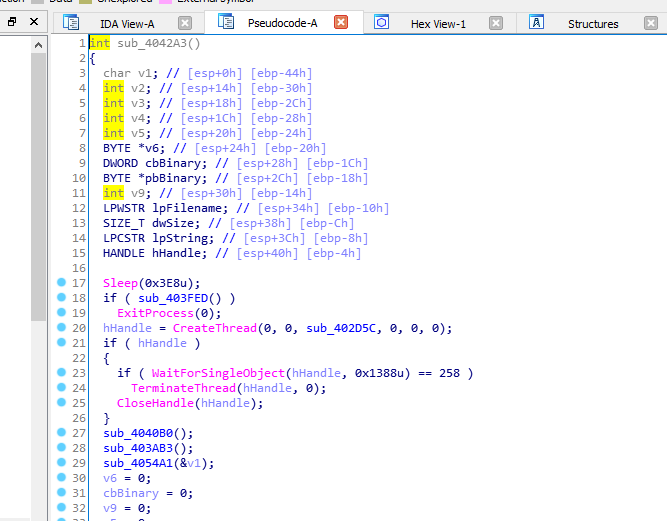Click line number 22 in gutter
This screenshot has height=521, width=667.
click(x=79, y=359)
